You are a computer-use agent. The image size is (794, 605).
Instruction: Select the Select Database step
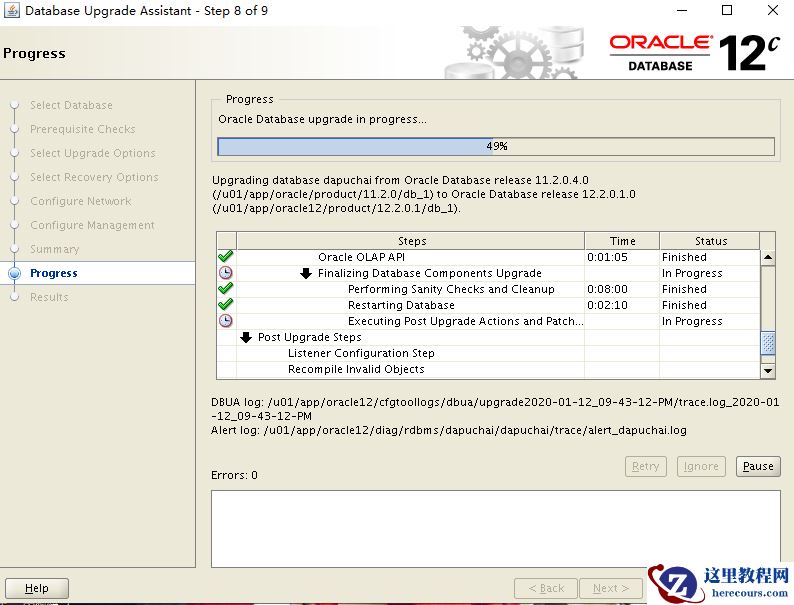(71, 105)
